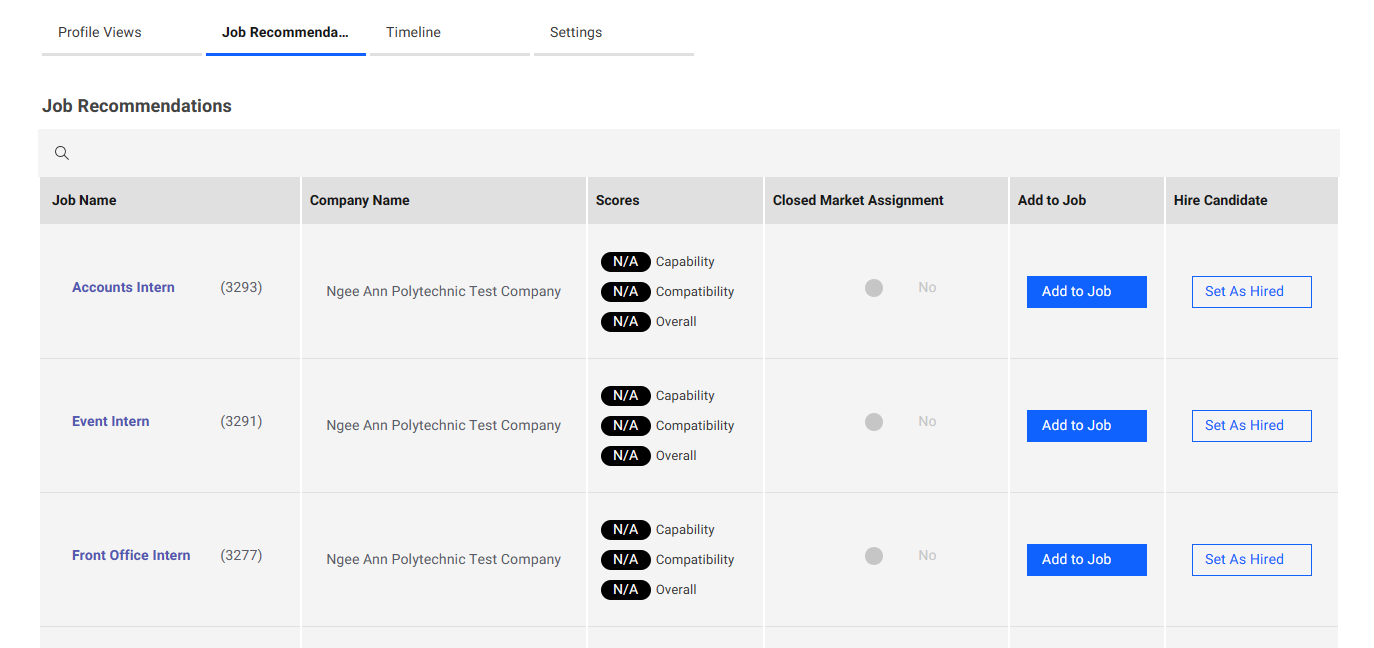The width and height of the screenshot is (1374, 648).
Task: Open the Timeline tab
Action: (414, 33)
